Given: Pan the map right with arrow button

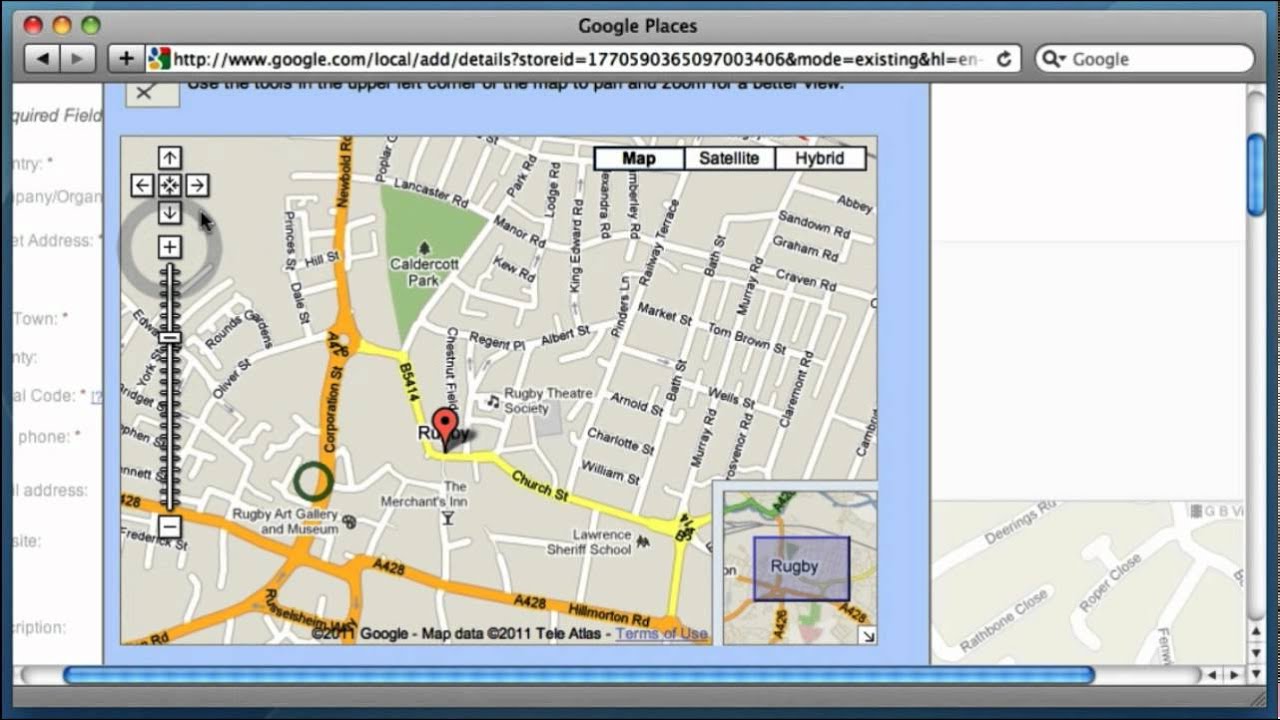Looking at the screenshot, I should (197, 185).
